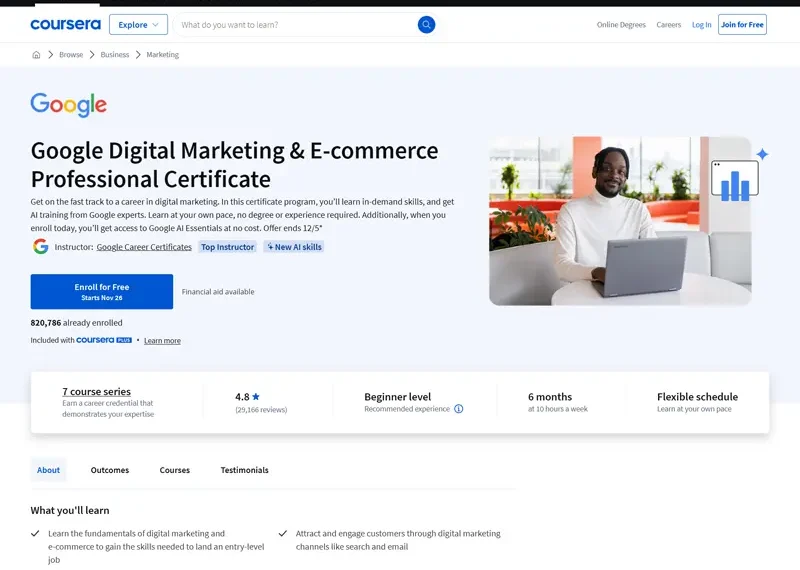Switch to the Testimonials tab
This screenshot has width=800, height=570.
tap(244, 470)
